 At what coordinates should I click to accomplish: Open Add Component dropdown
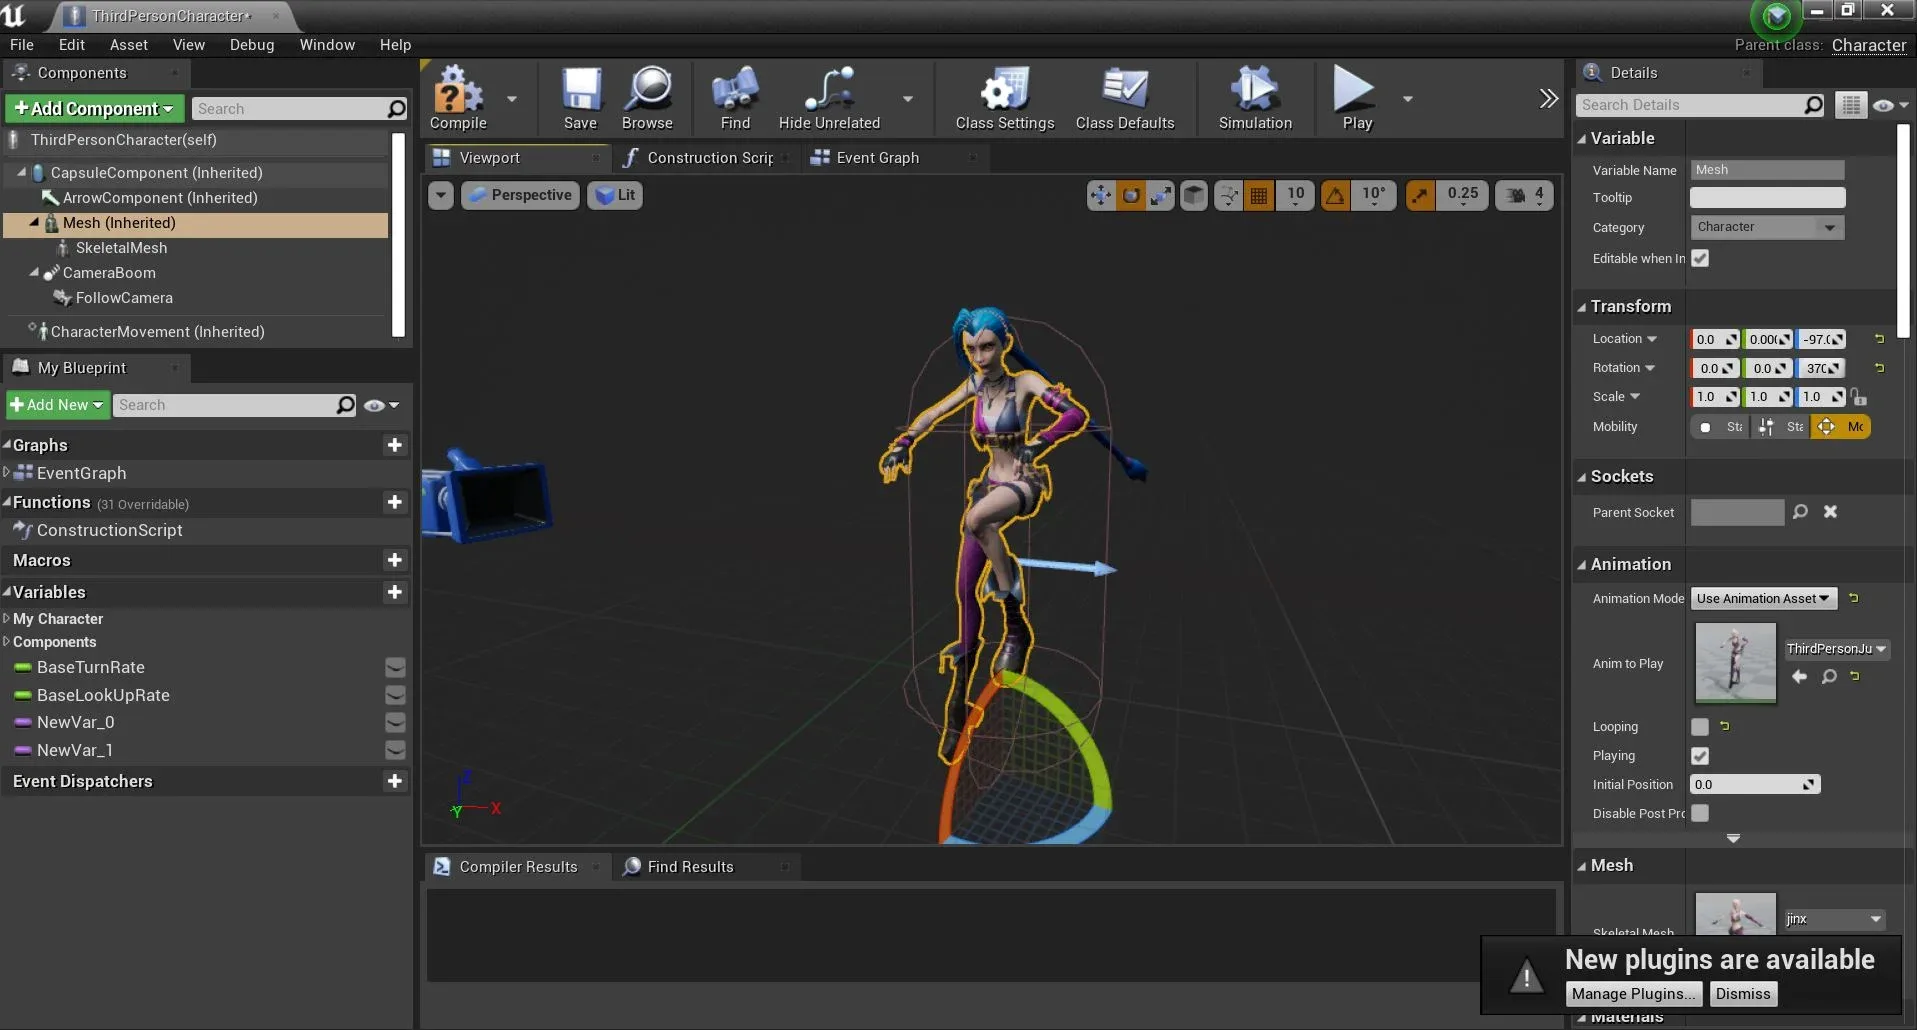point(93,108)
